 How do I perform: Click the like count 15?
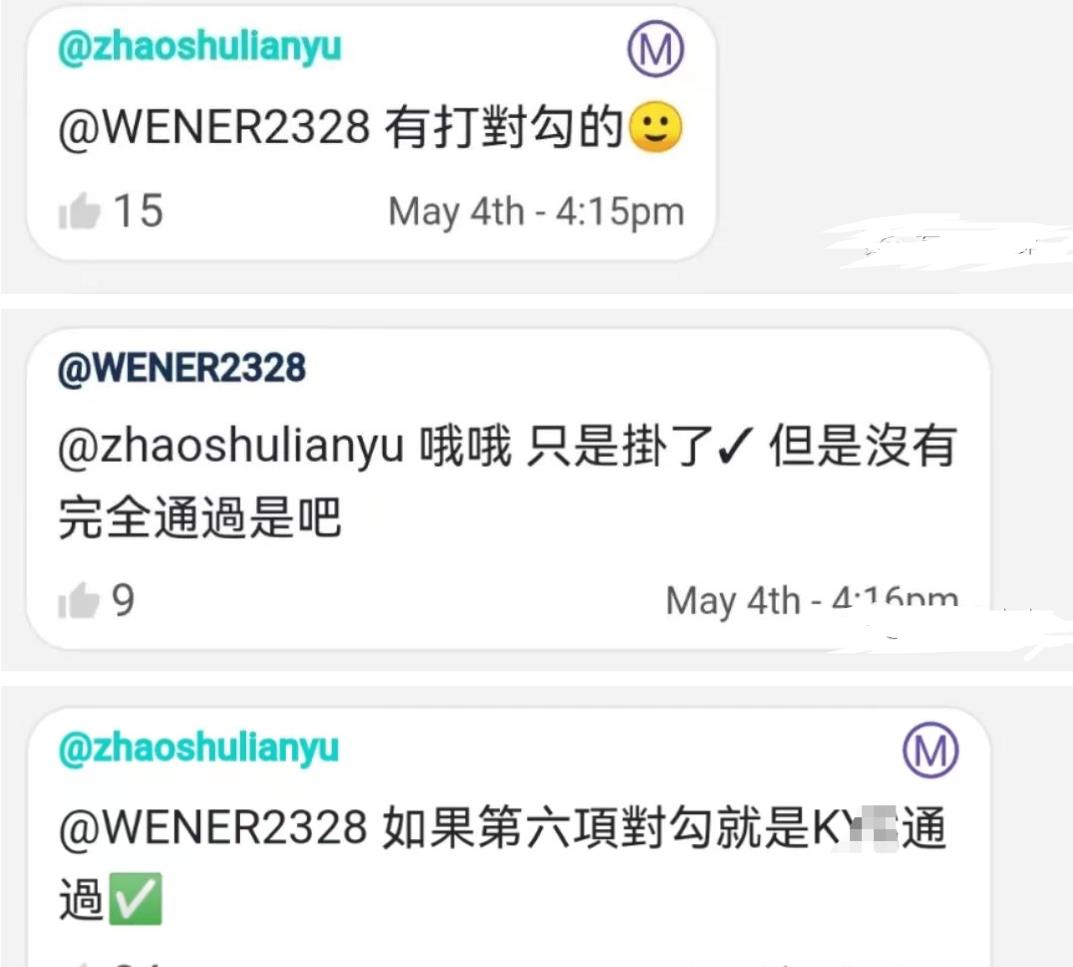click(138, 210)
